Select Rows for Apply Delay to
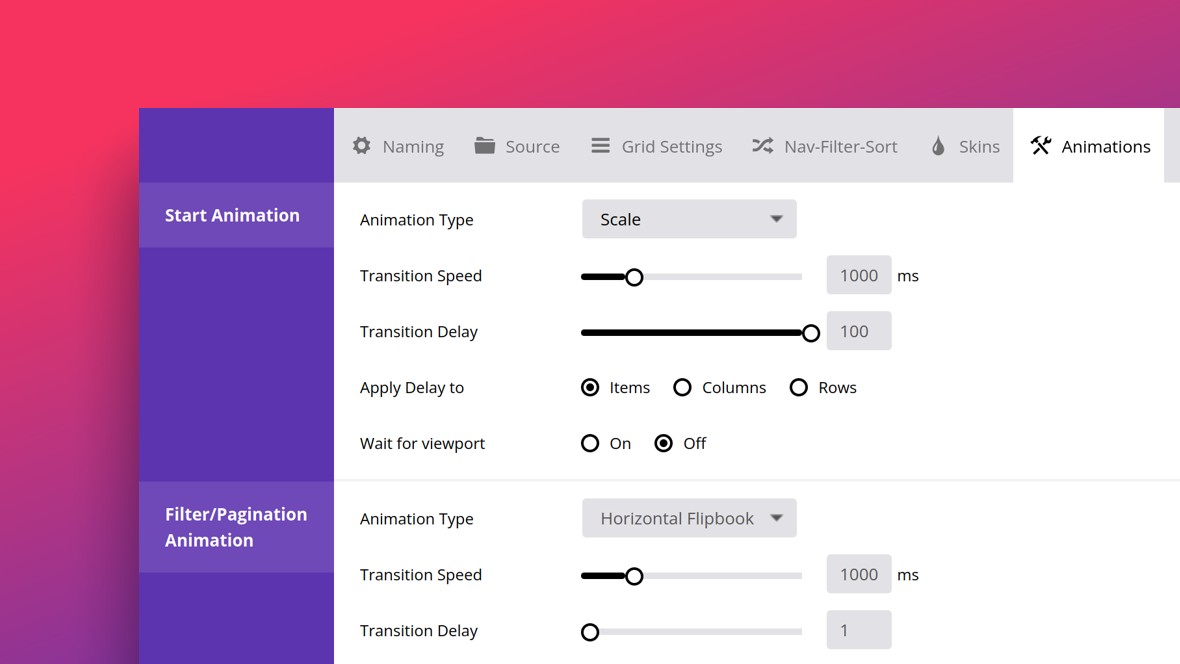 798,388
